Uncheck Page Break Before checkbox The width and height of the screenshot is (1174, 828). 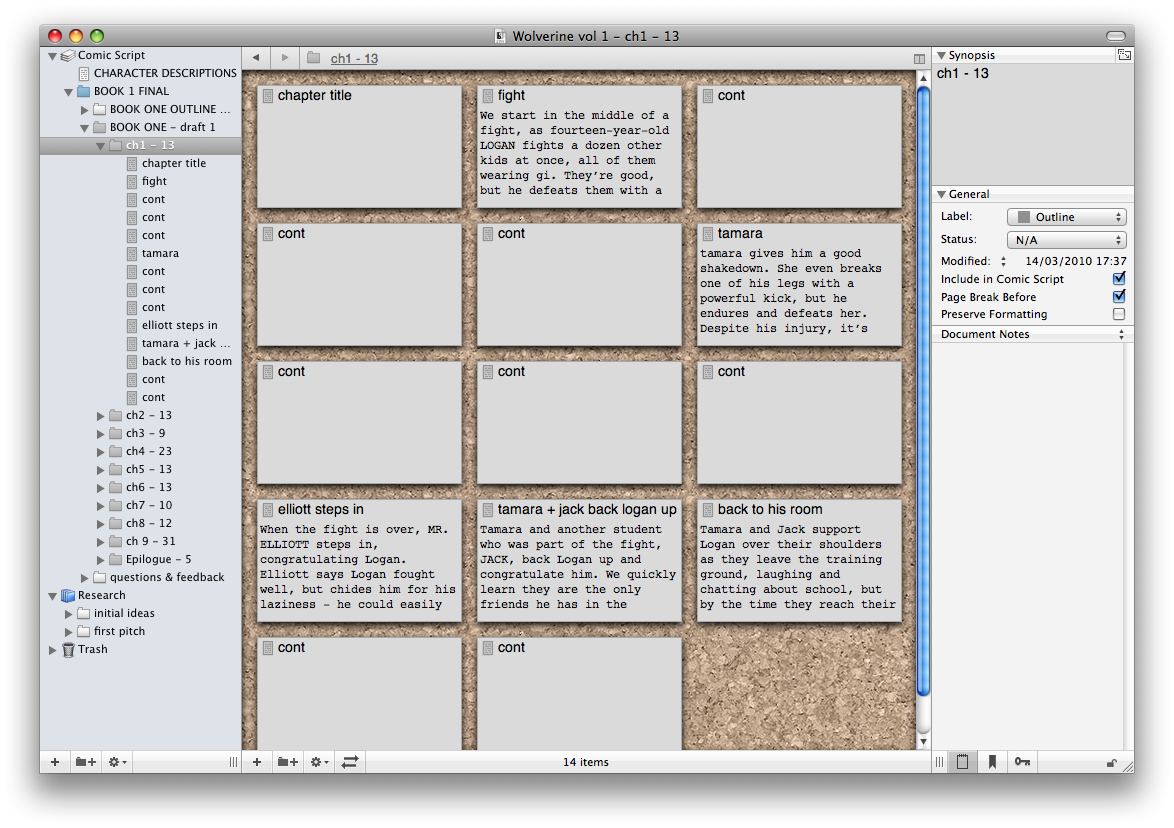point(1119,297)
